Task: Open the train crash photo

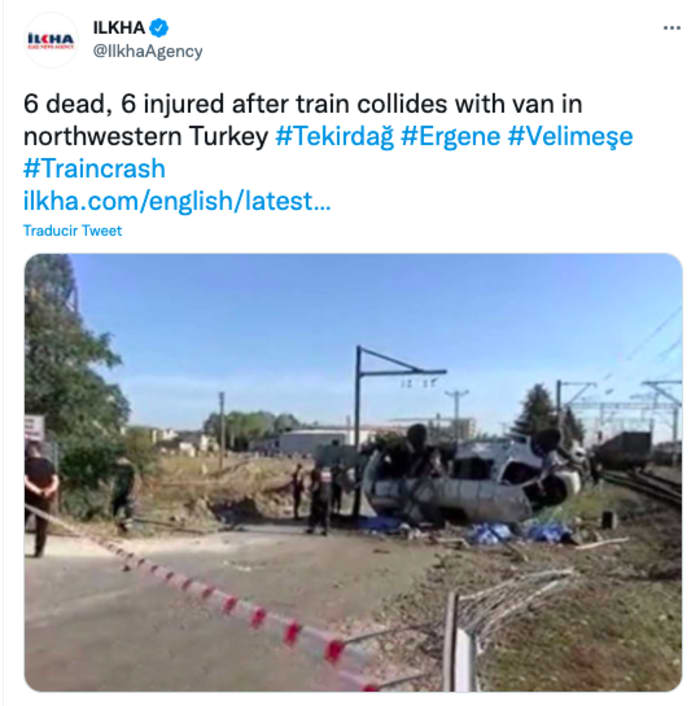Action: pyautogui.click(x=353, y=472)
